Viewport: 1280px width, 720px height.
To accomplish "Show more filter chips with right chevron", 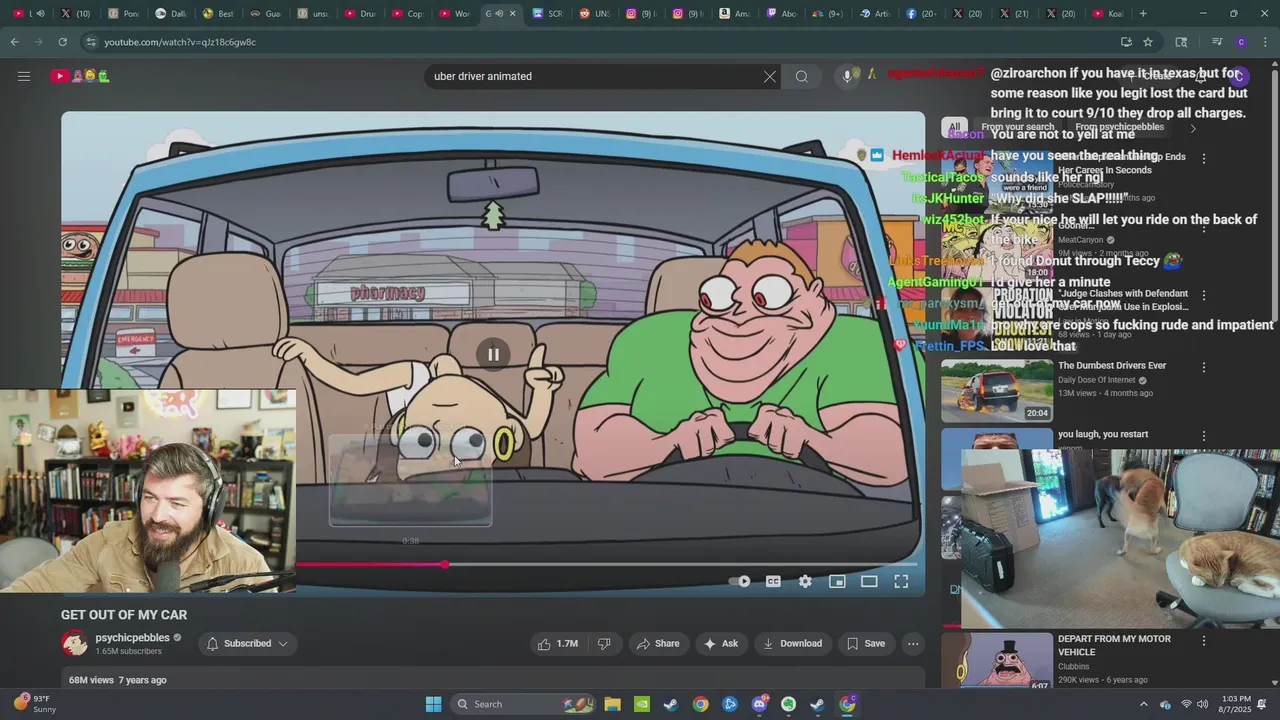I will 1192,128.
